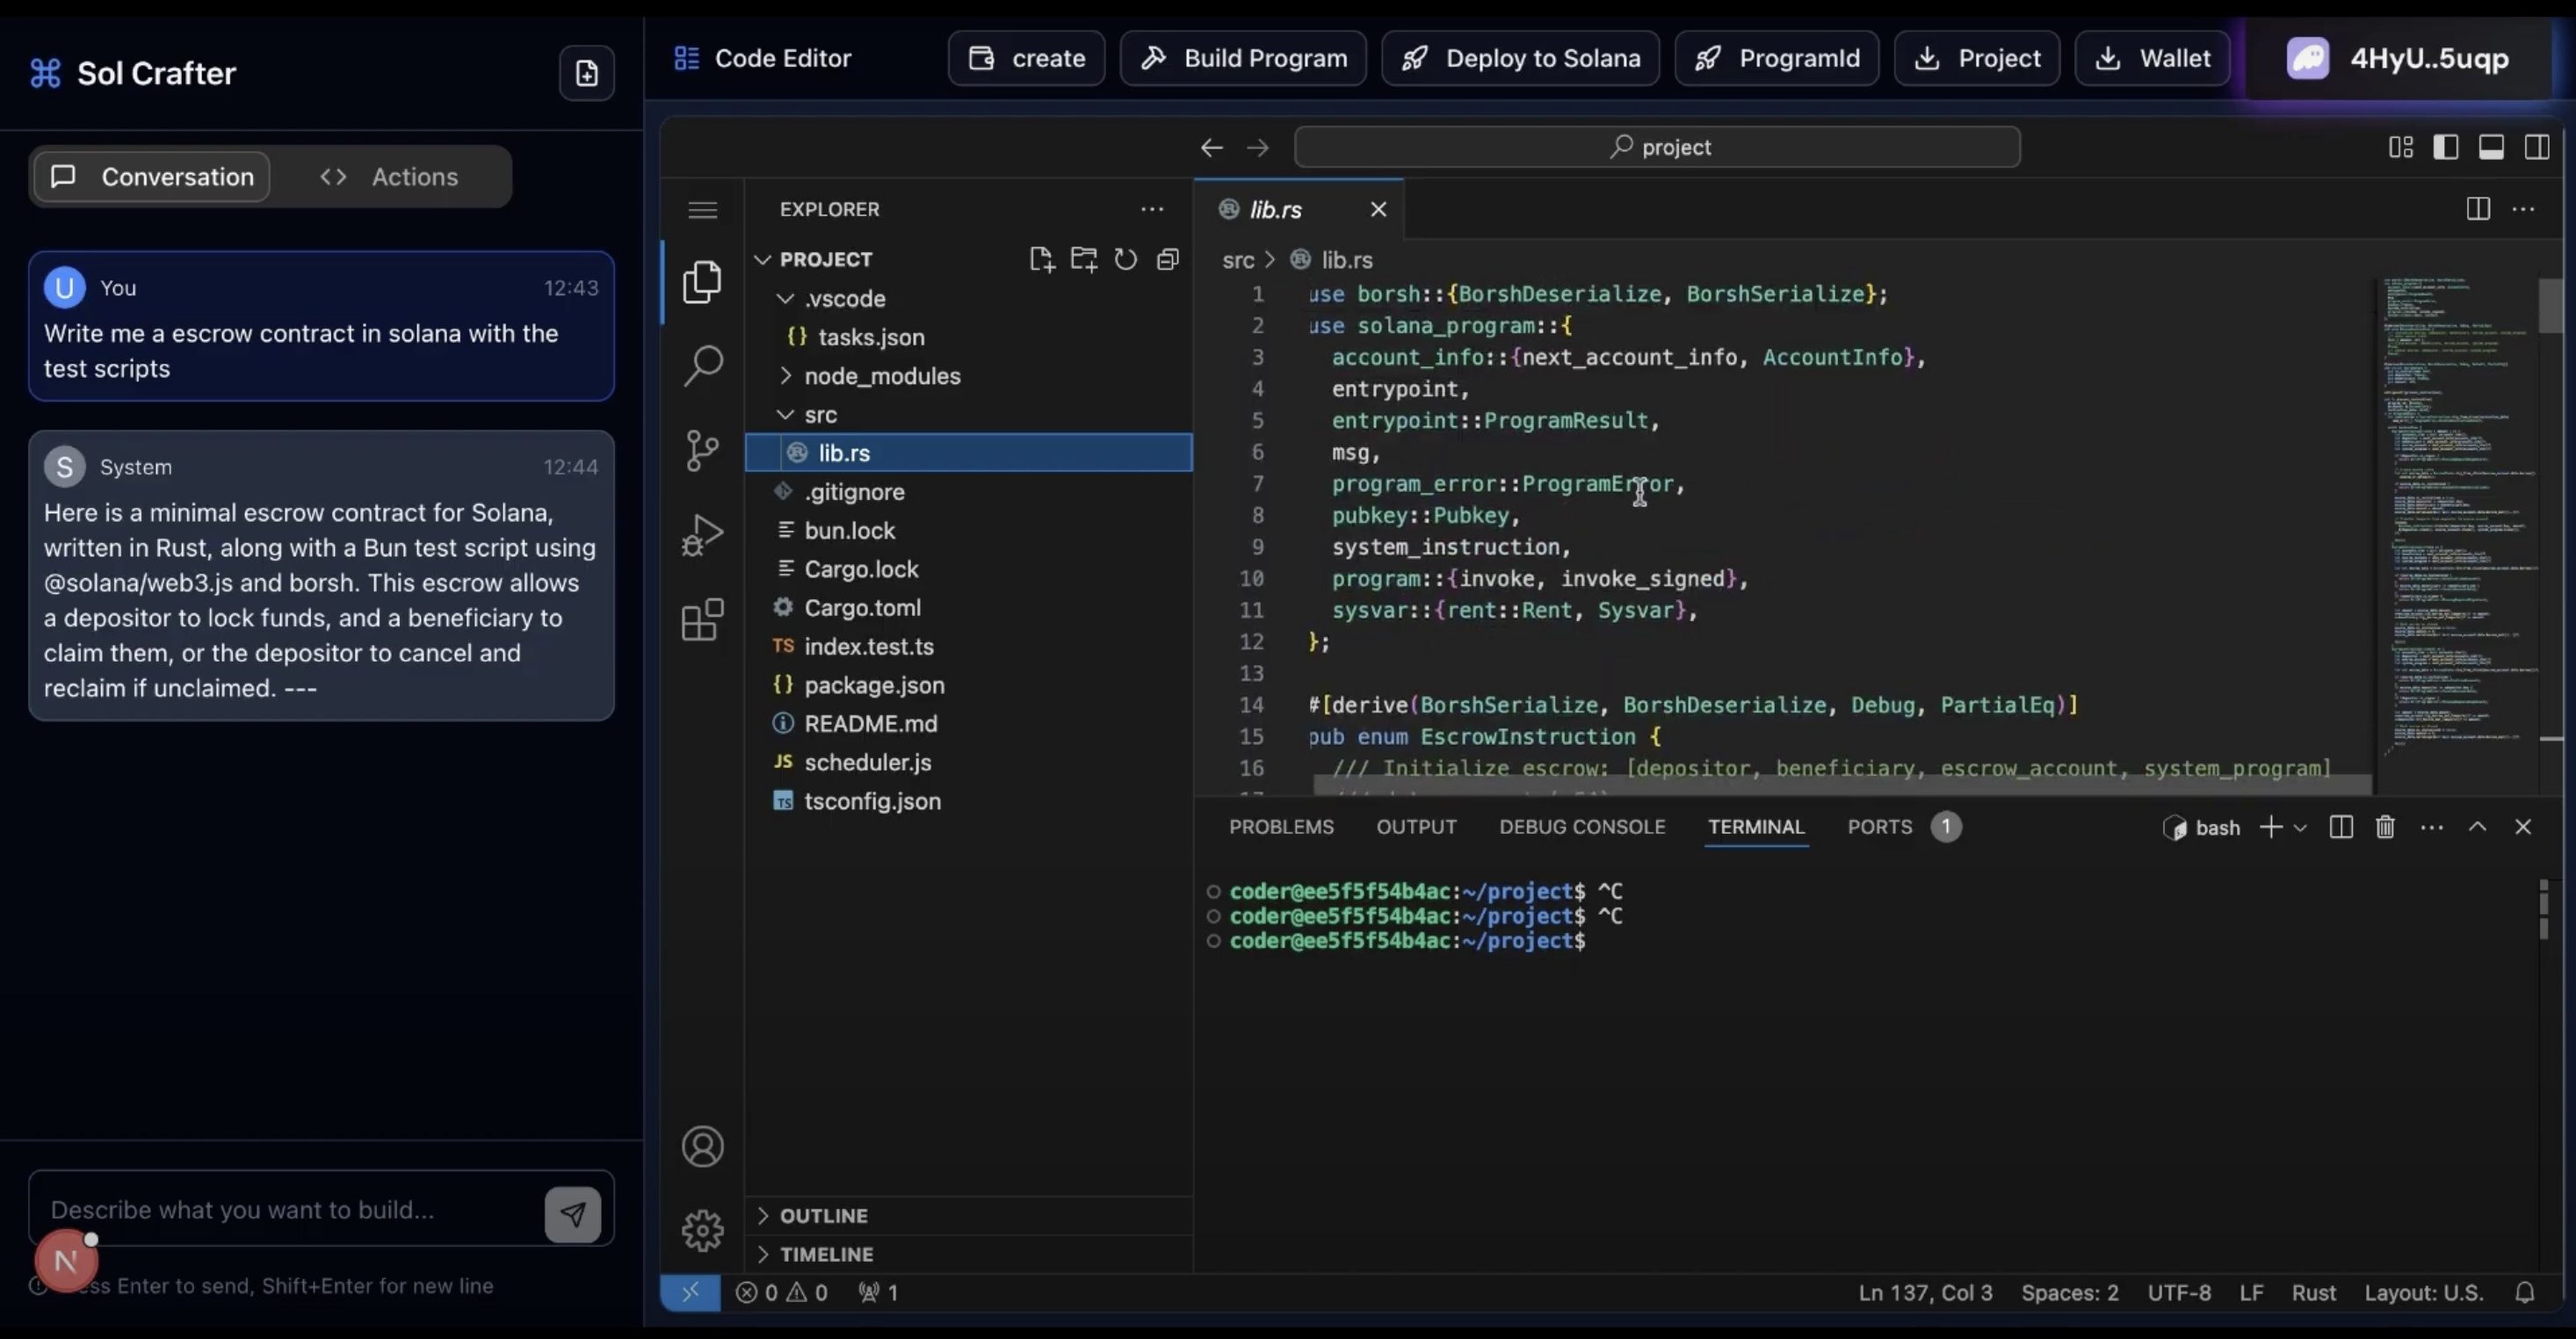This screenshot has width=2576, height=1339.
Task: Toggle the primary side bar visibility
Action: click(x=2446, y=146)
